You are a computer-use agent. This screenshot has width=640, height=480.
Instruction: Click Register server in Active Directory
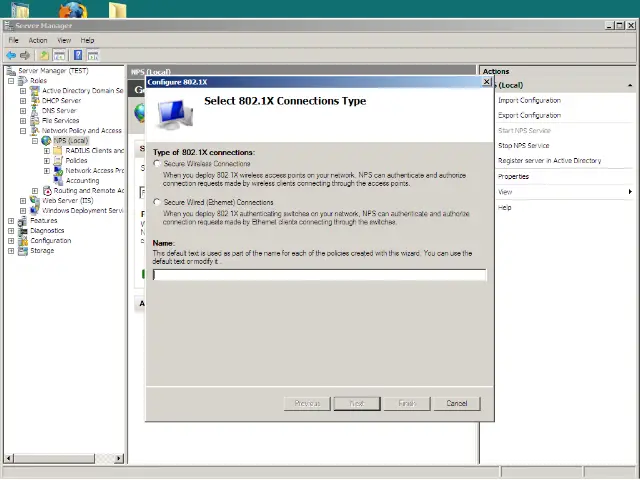pos(549,161)
